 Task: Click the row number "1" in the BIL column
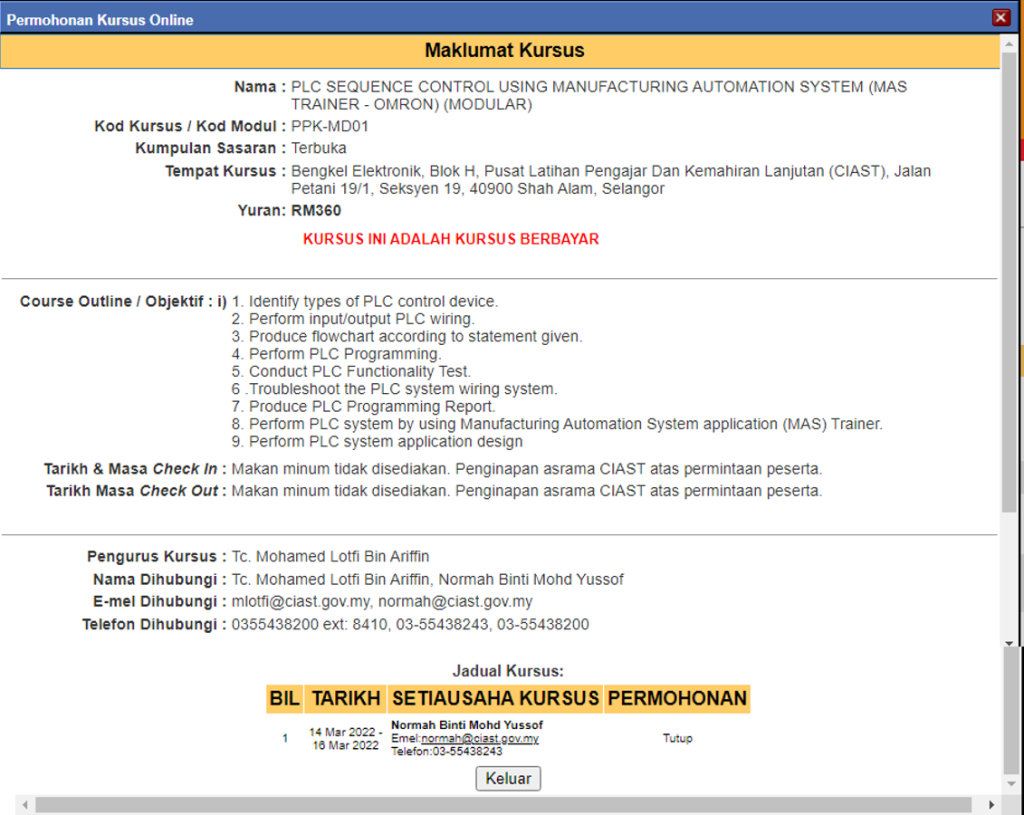pos(285,739)
